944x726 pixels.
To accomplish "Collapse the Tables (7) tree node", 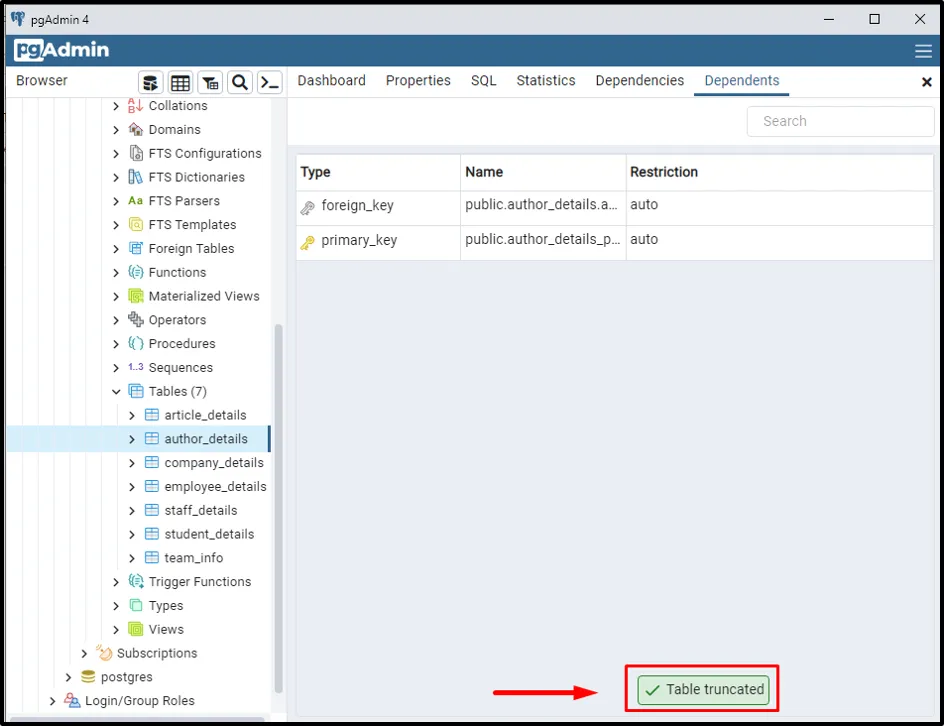I will pyautogui.click(x=116, y=392).
